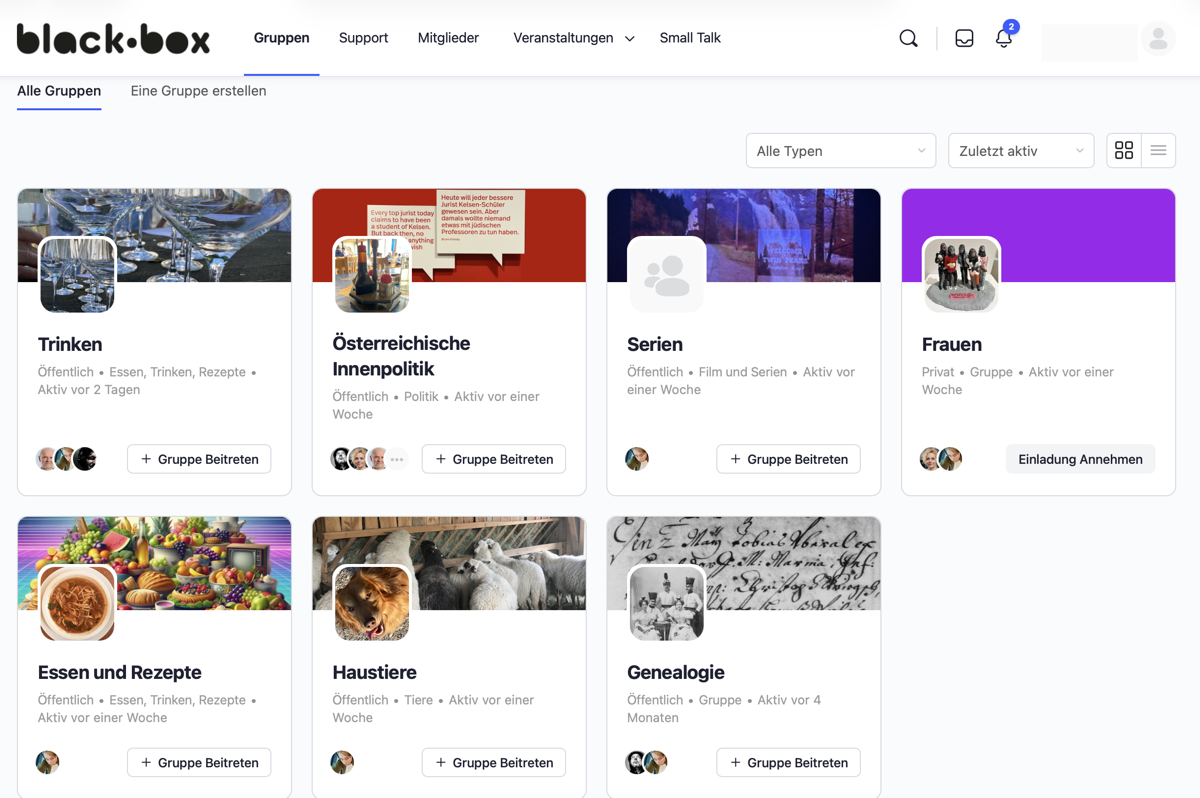Click the Essen und Rezepte cover image

(200, 545)
